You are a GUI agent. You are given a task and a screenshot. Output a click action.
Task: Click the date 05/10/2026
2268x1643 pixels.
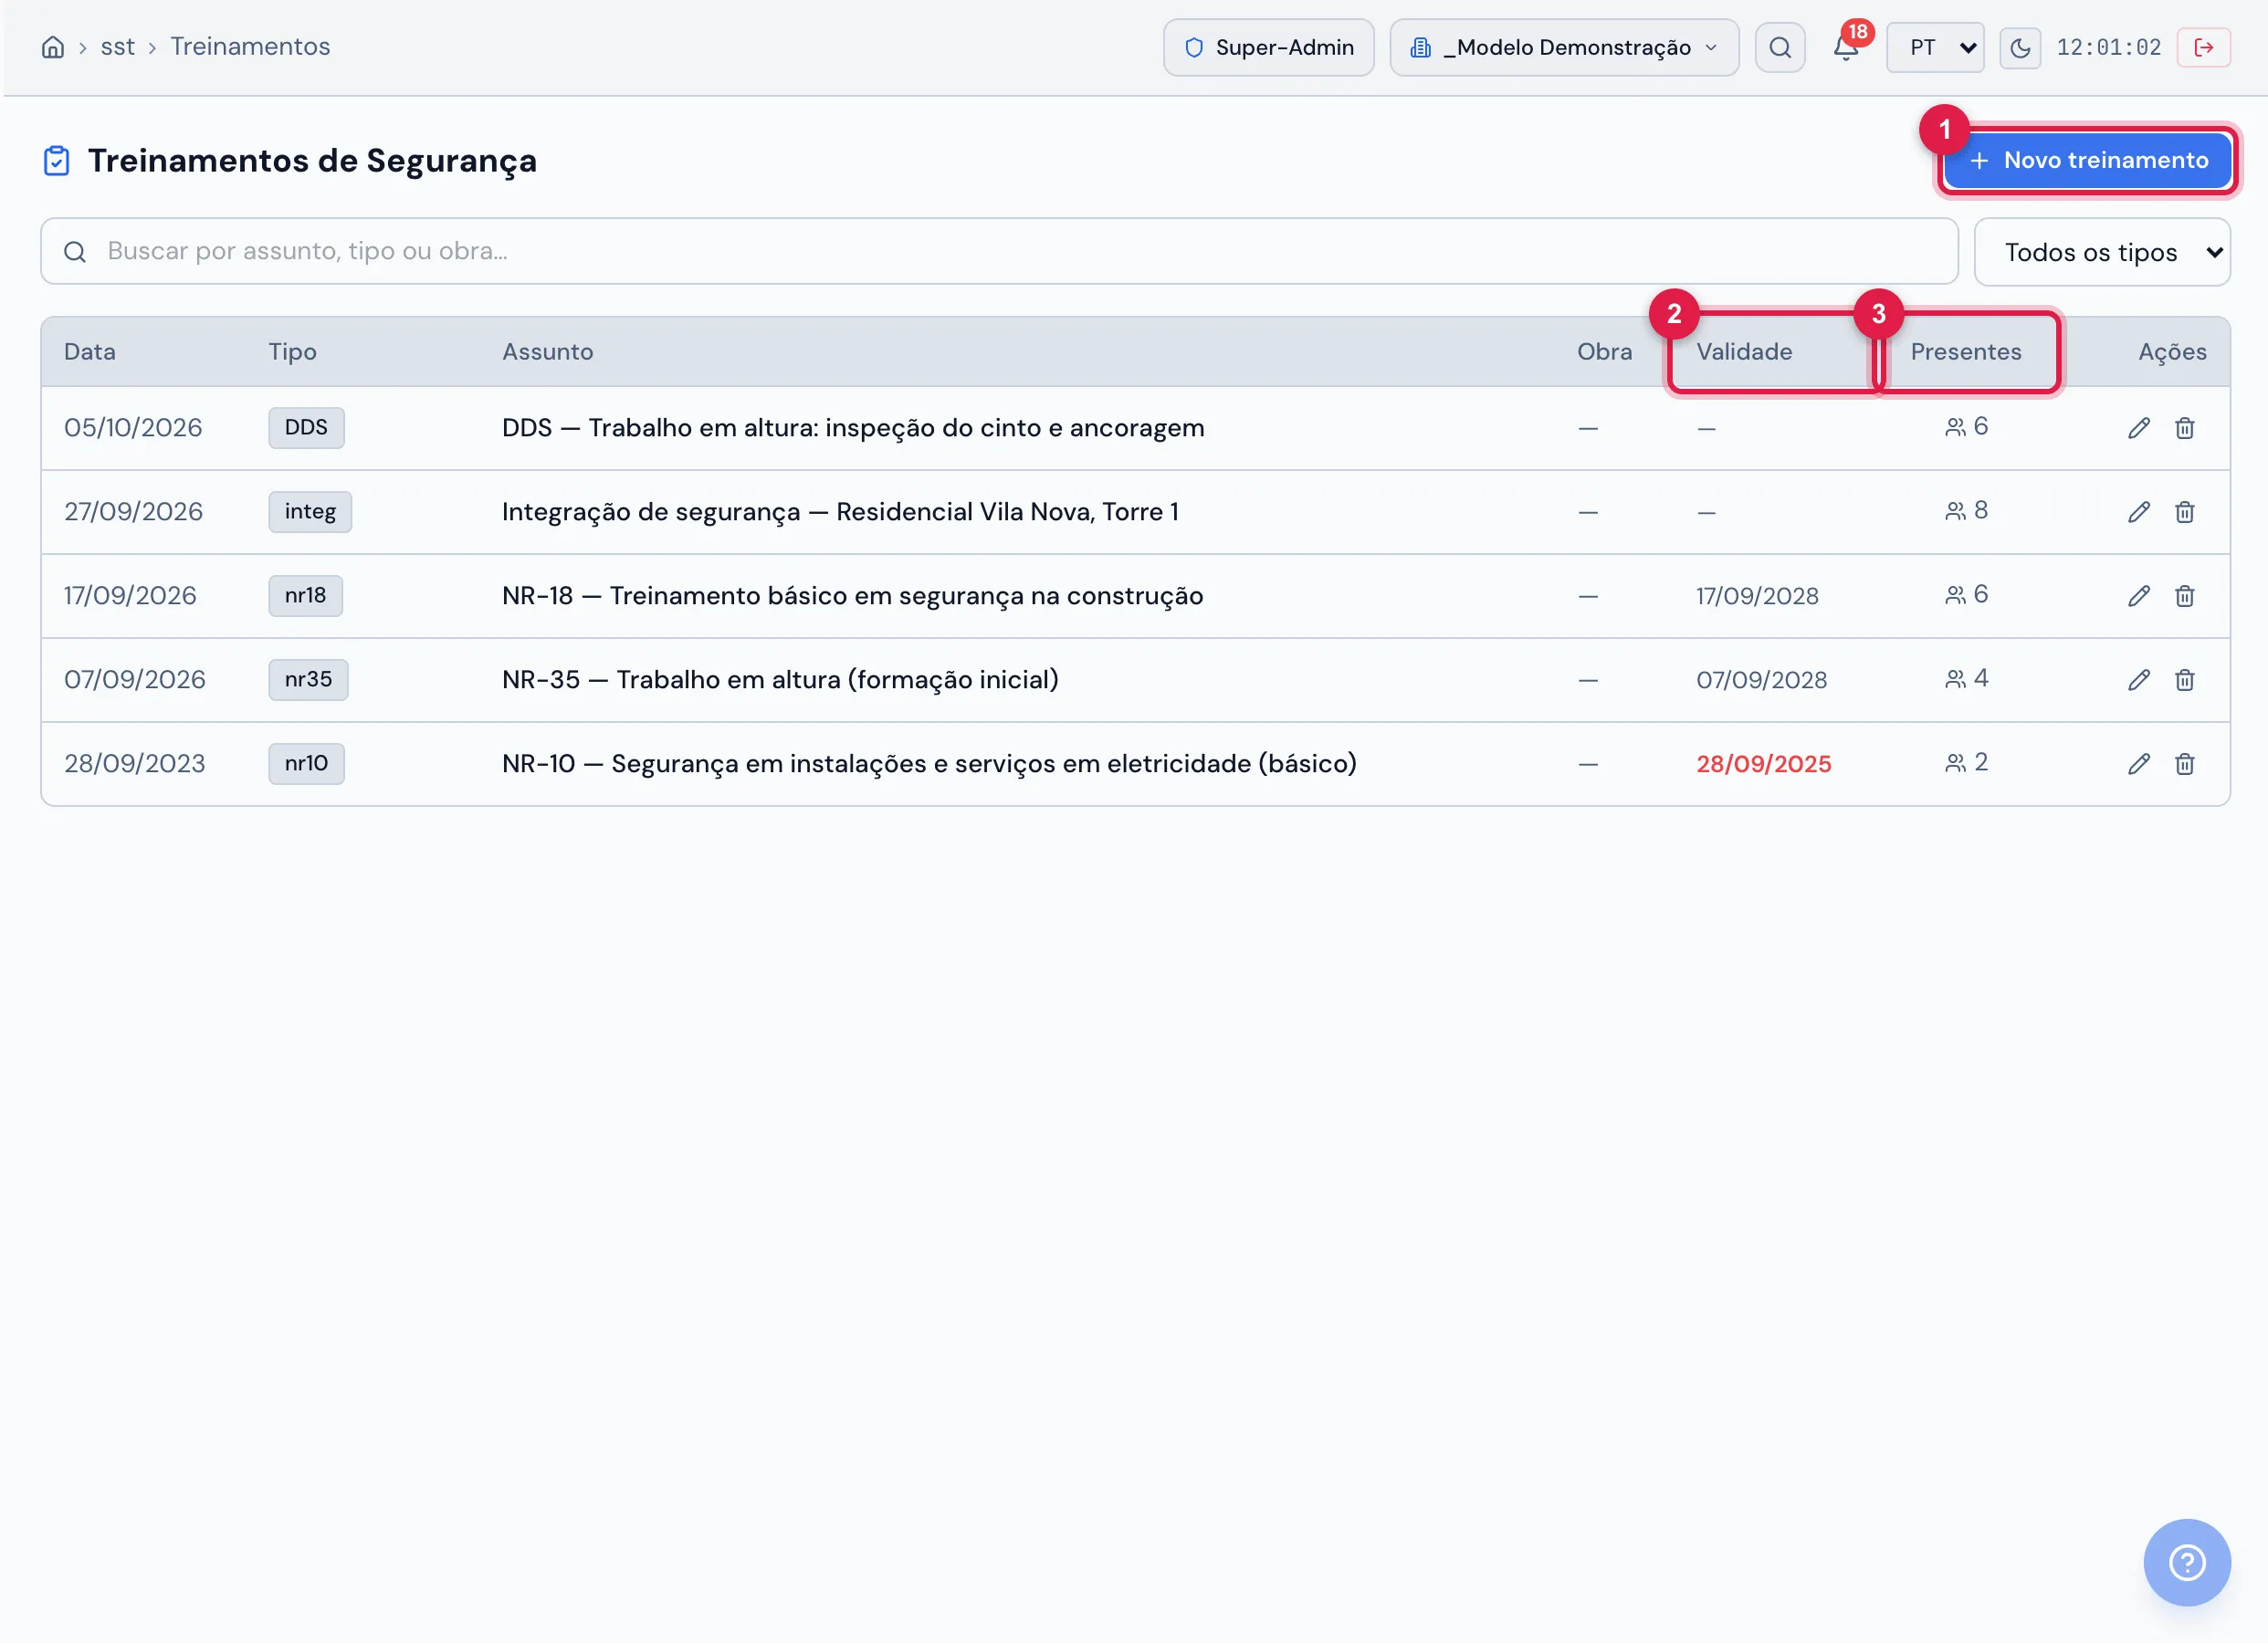(133, 428)
